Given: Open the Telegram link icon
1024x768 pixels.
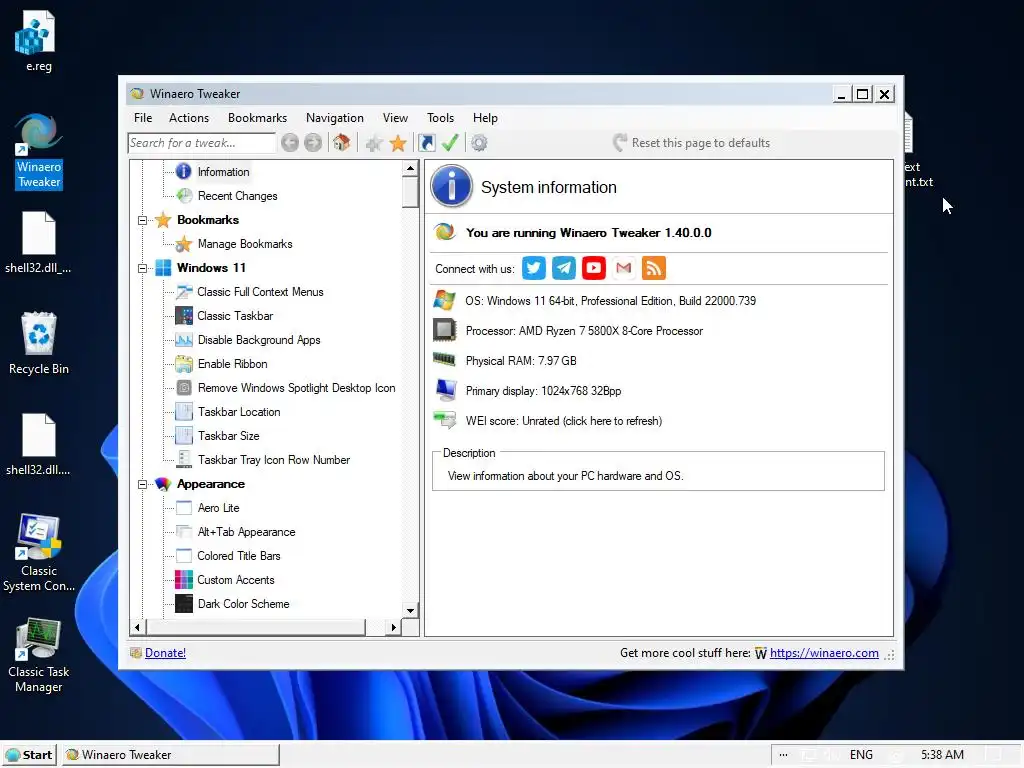Looking at the screenshot, I should pyautogui.click(x=564, y=268).
